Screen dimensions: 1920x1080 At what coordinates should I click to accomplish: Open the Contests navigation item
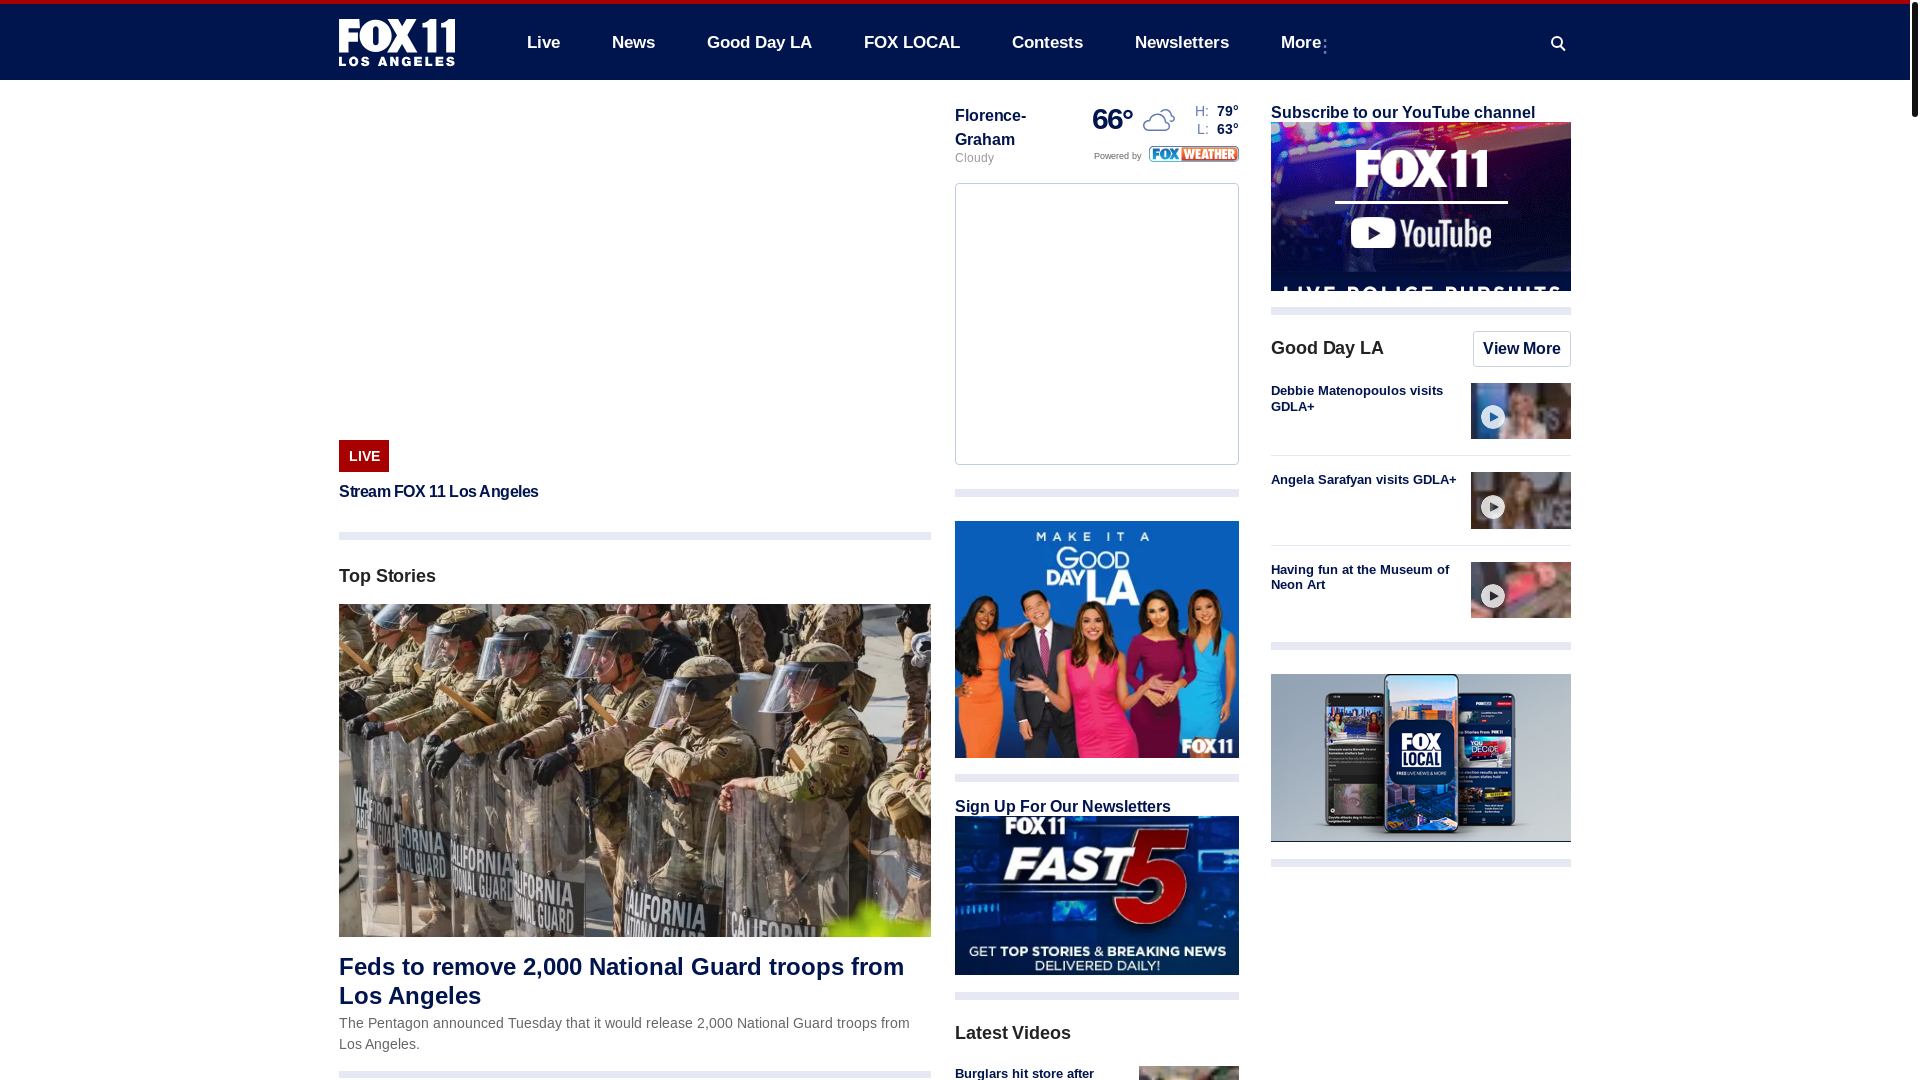click(1047, 42)
